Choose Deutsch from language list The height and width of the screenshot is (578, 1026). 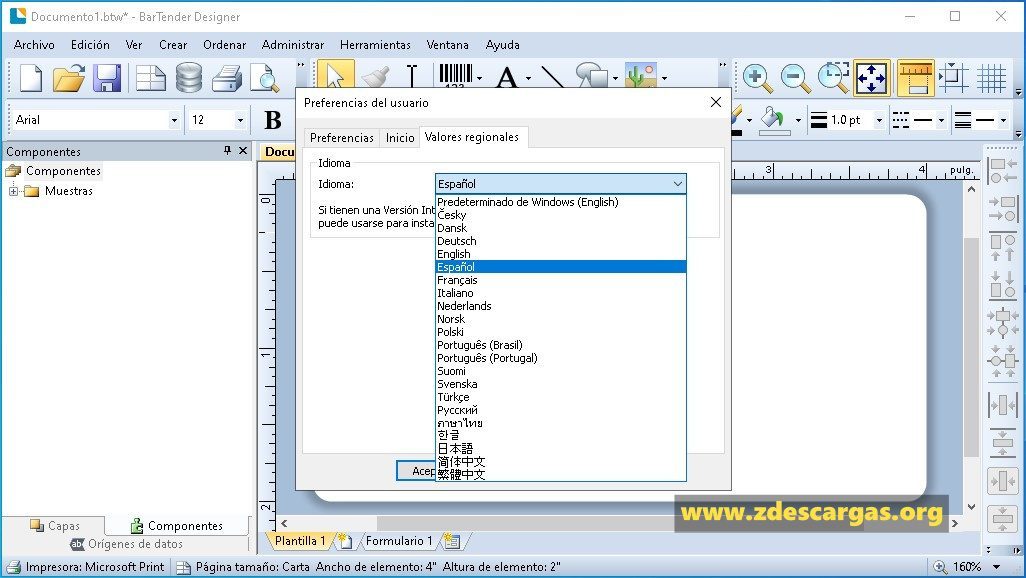click(x=561, y=241)
